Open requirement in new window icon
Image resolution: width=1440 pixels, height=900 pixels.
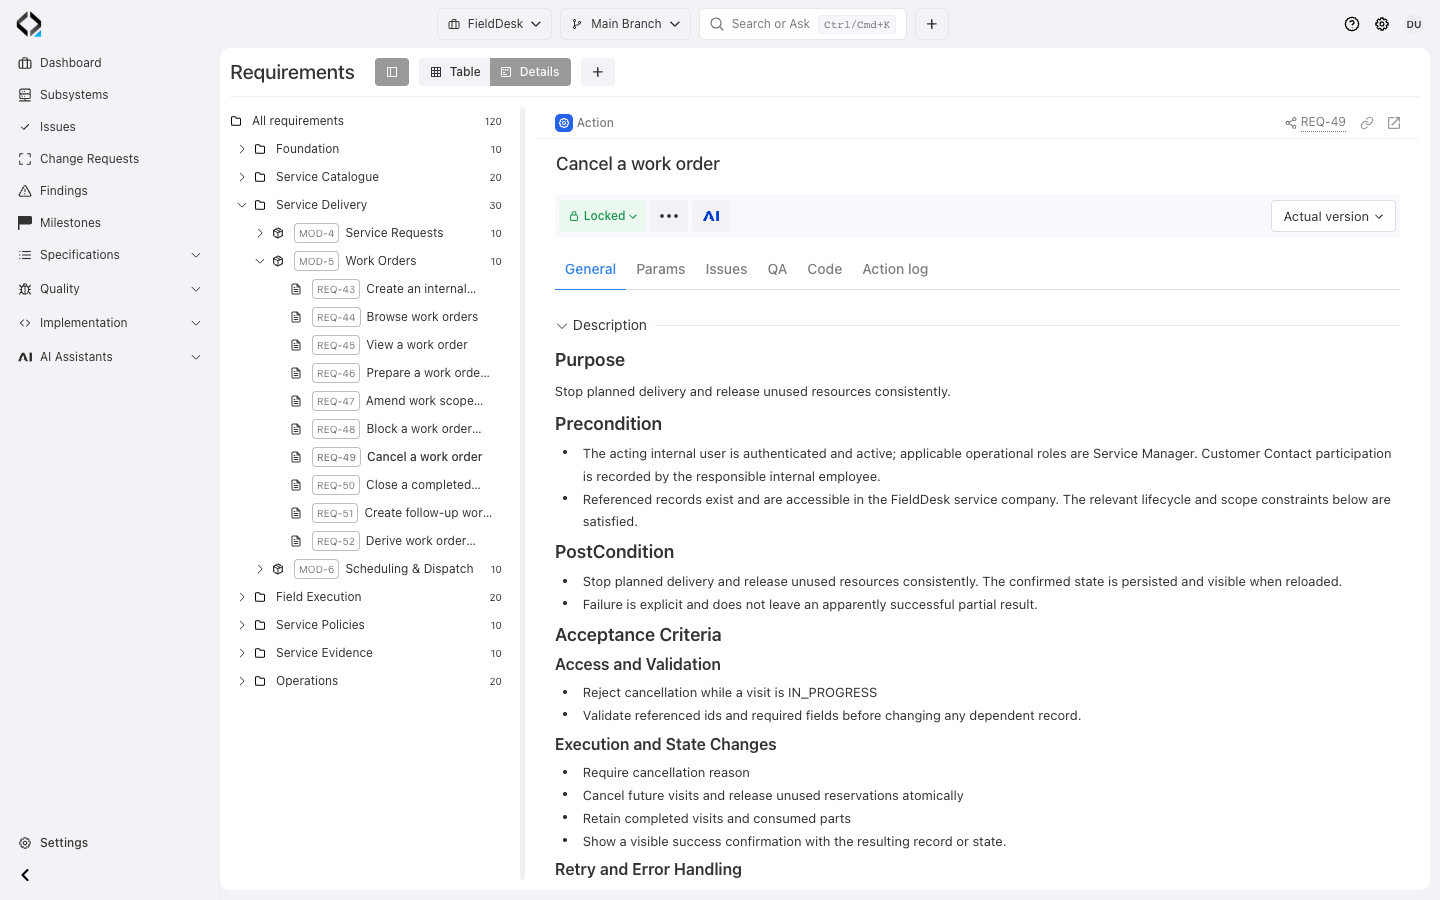(1394, 123)
